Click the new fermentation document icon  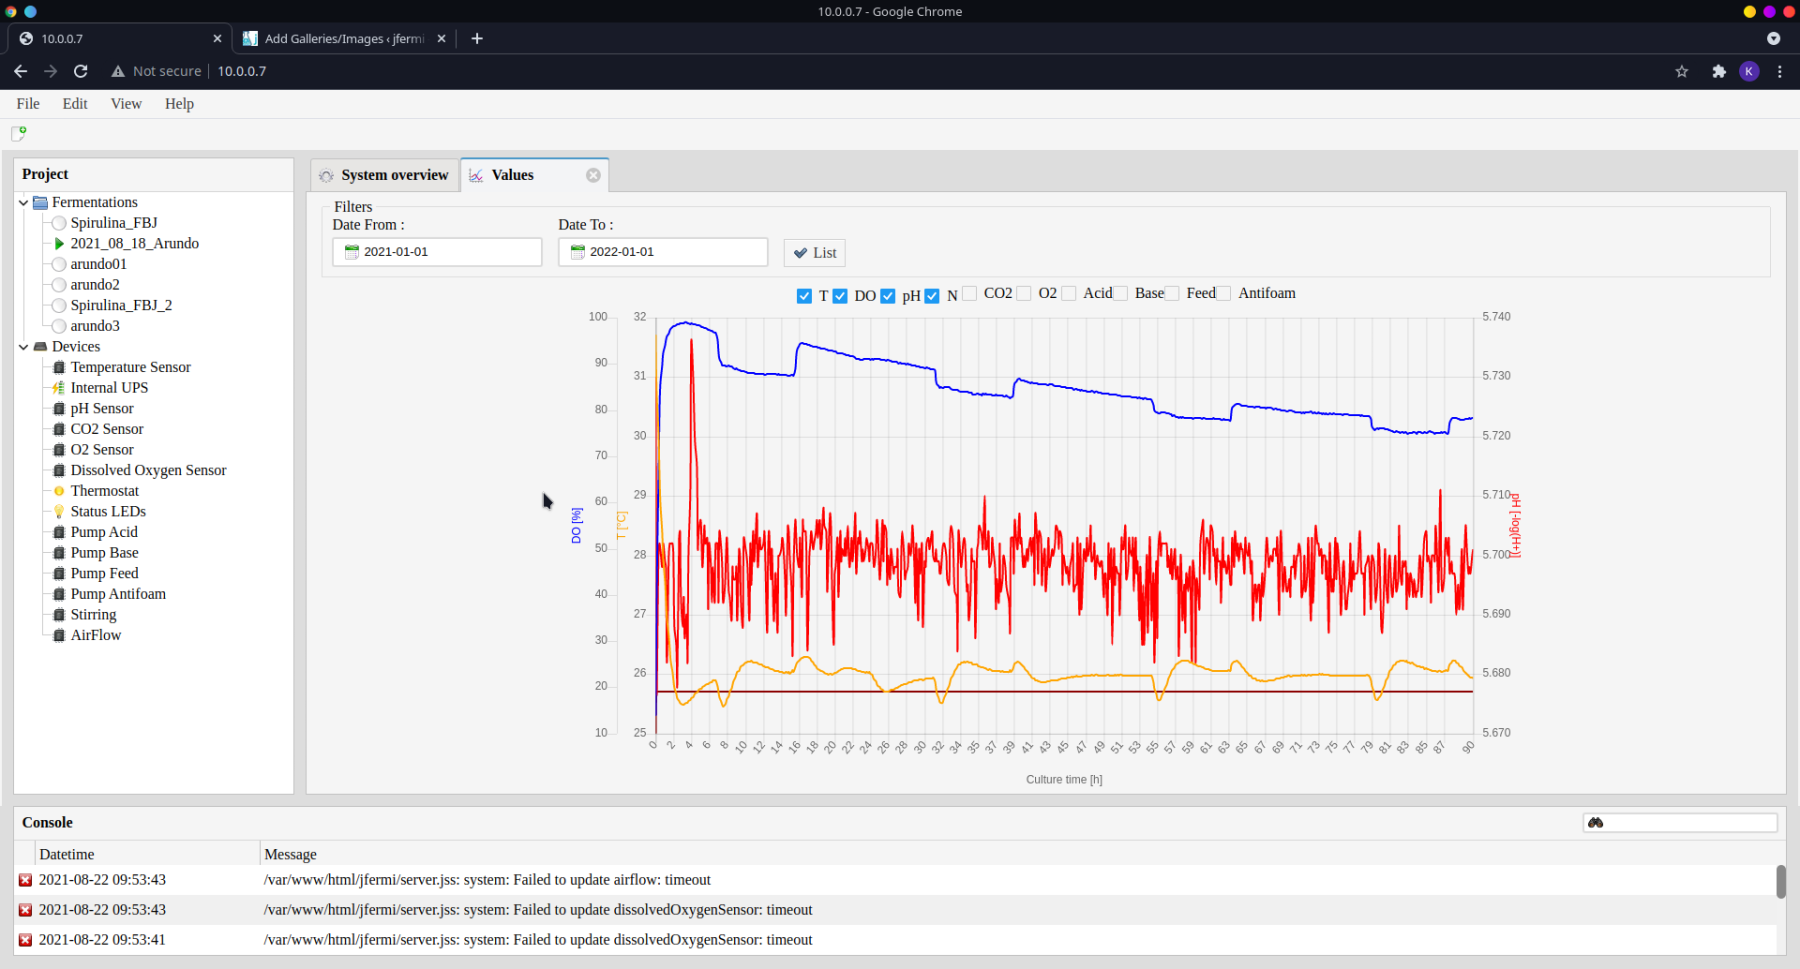click(18, 133)
